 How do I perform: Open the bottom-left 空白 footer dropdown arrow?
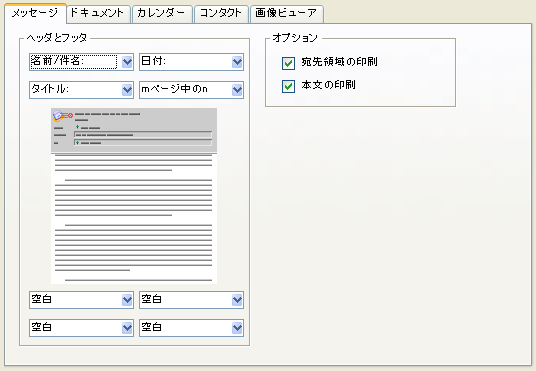click(x=127, y=328)
